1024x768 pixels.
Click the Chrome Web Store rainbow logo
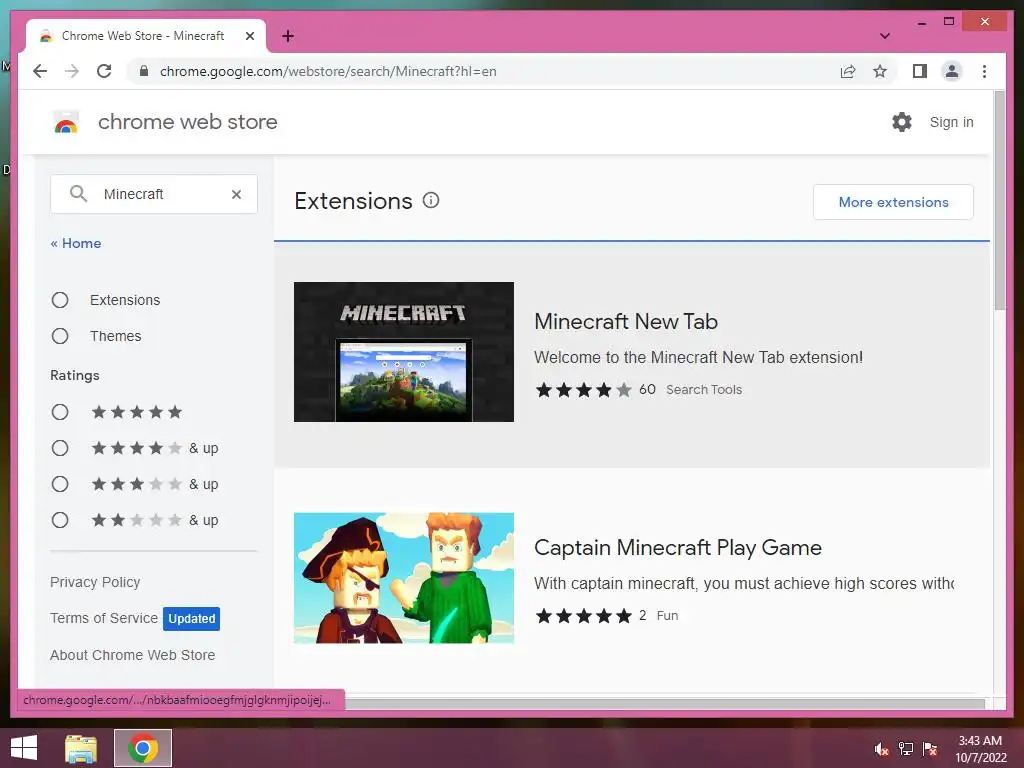pos(66,122)
